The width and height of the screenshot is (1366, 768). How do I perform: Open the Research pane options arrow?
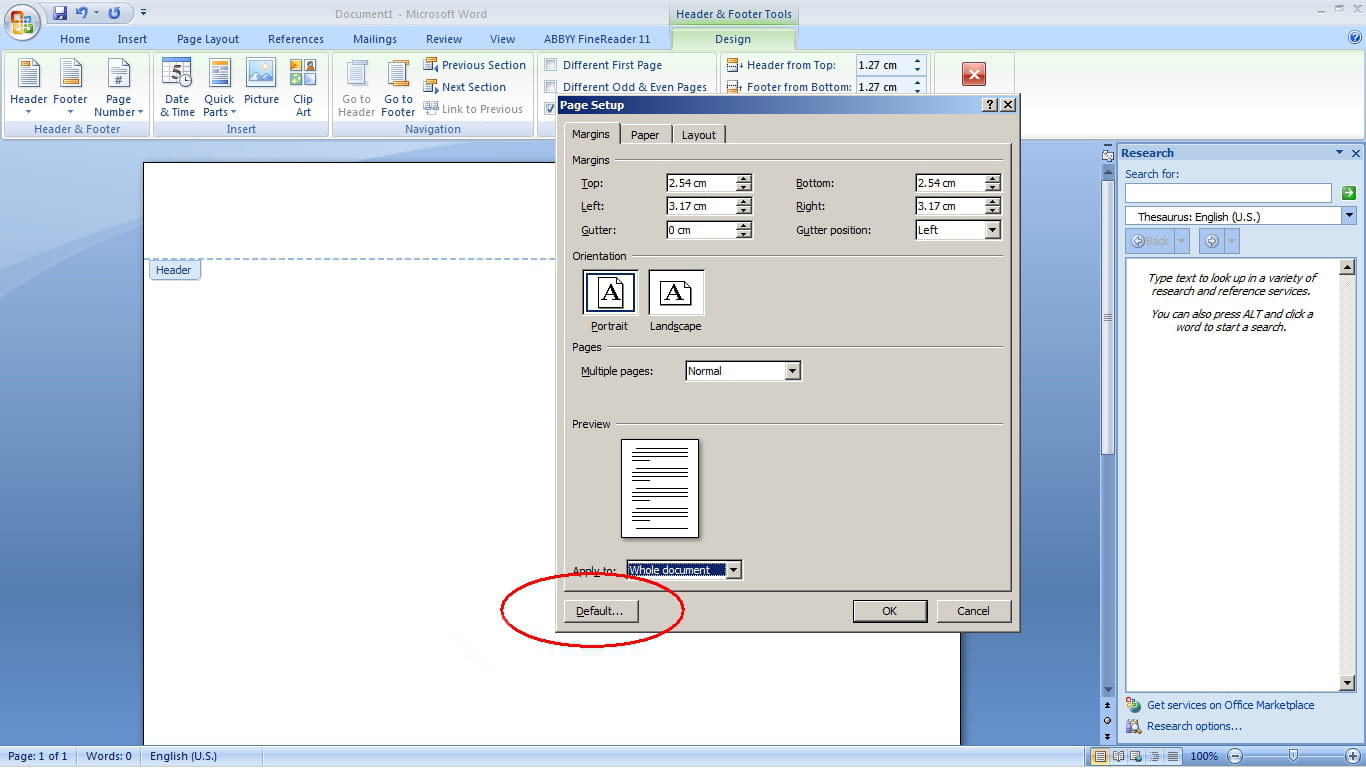coord(1339,153)
